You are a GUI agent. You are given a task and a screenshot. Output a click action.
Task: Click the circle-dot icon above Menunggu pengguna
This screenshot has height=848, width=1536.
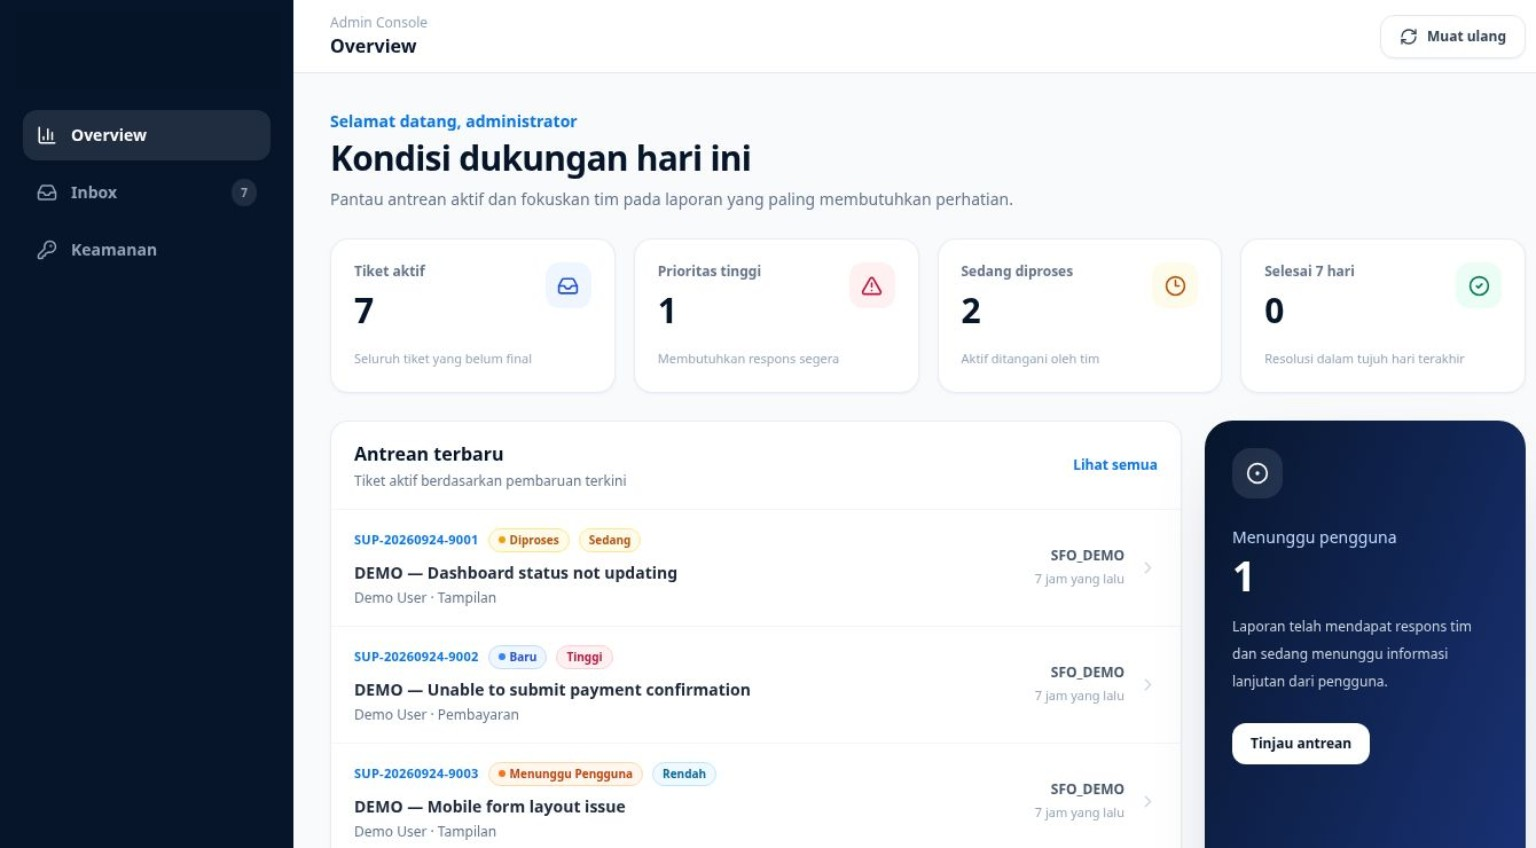(x=1257, y=473)
